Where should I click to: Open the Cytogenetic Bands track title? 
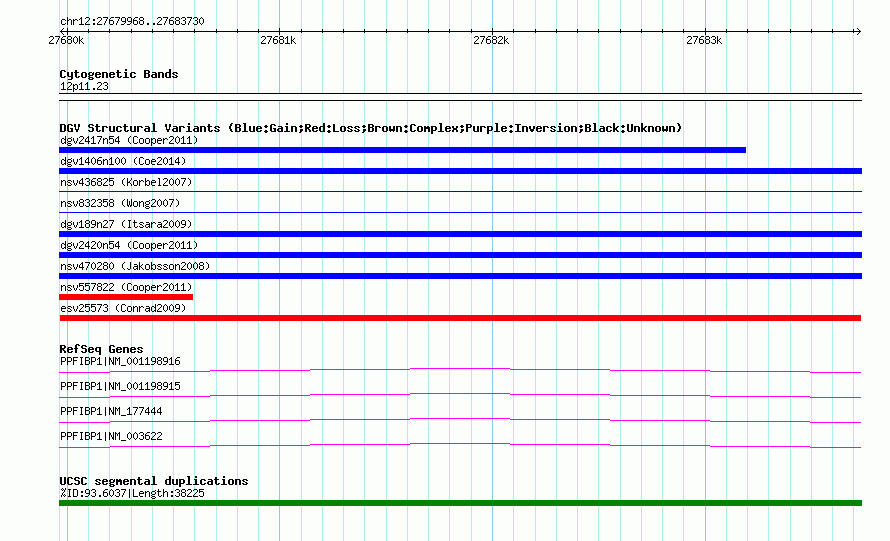click(119, 74)
